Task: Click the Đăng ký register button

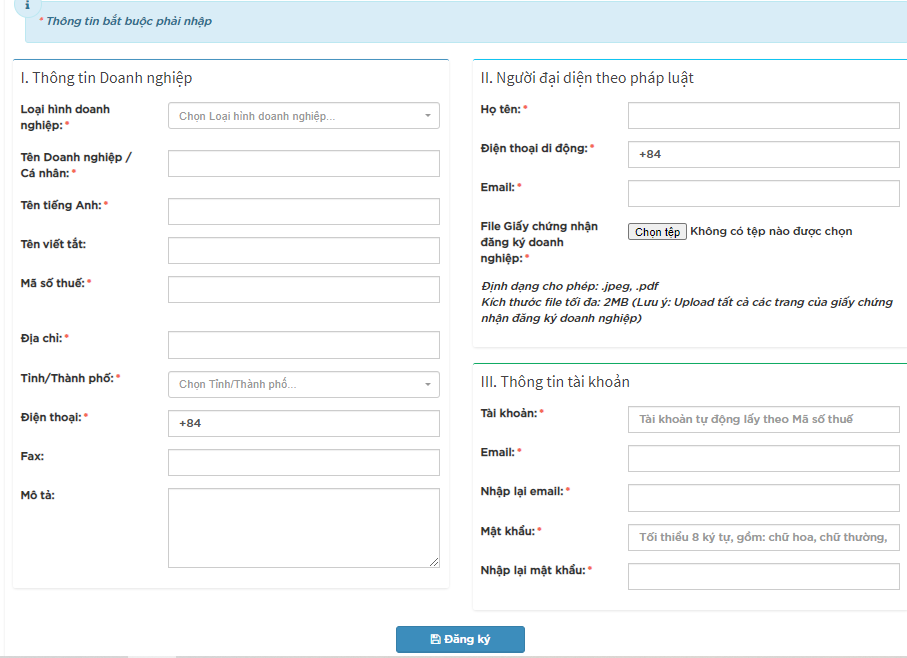Action: click(x=460, y=639)
